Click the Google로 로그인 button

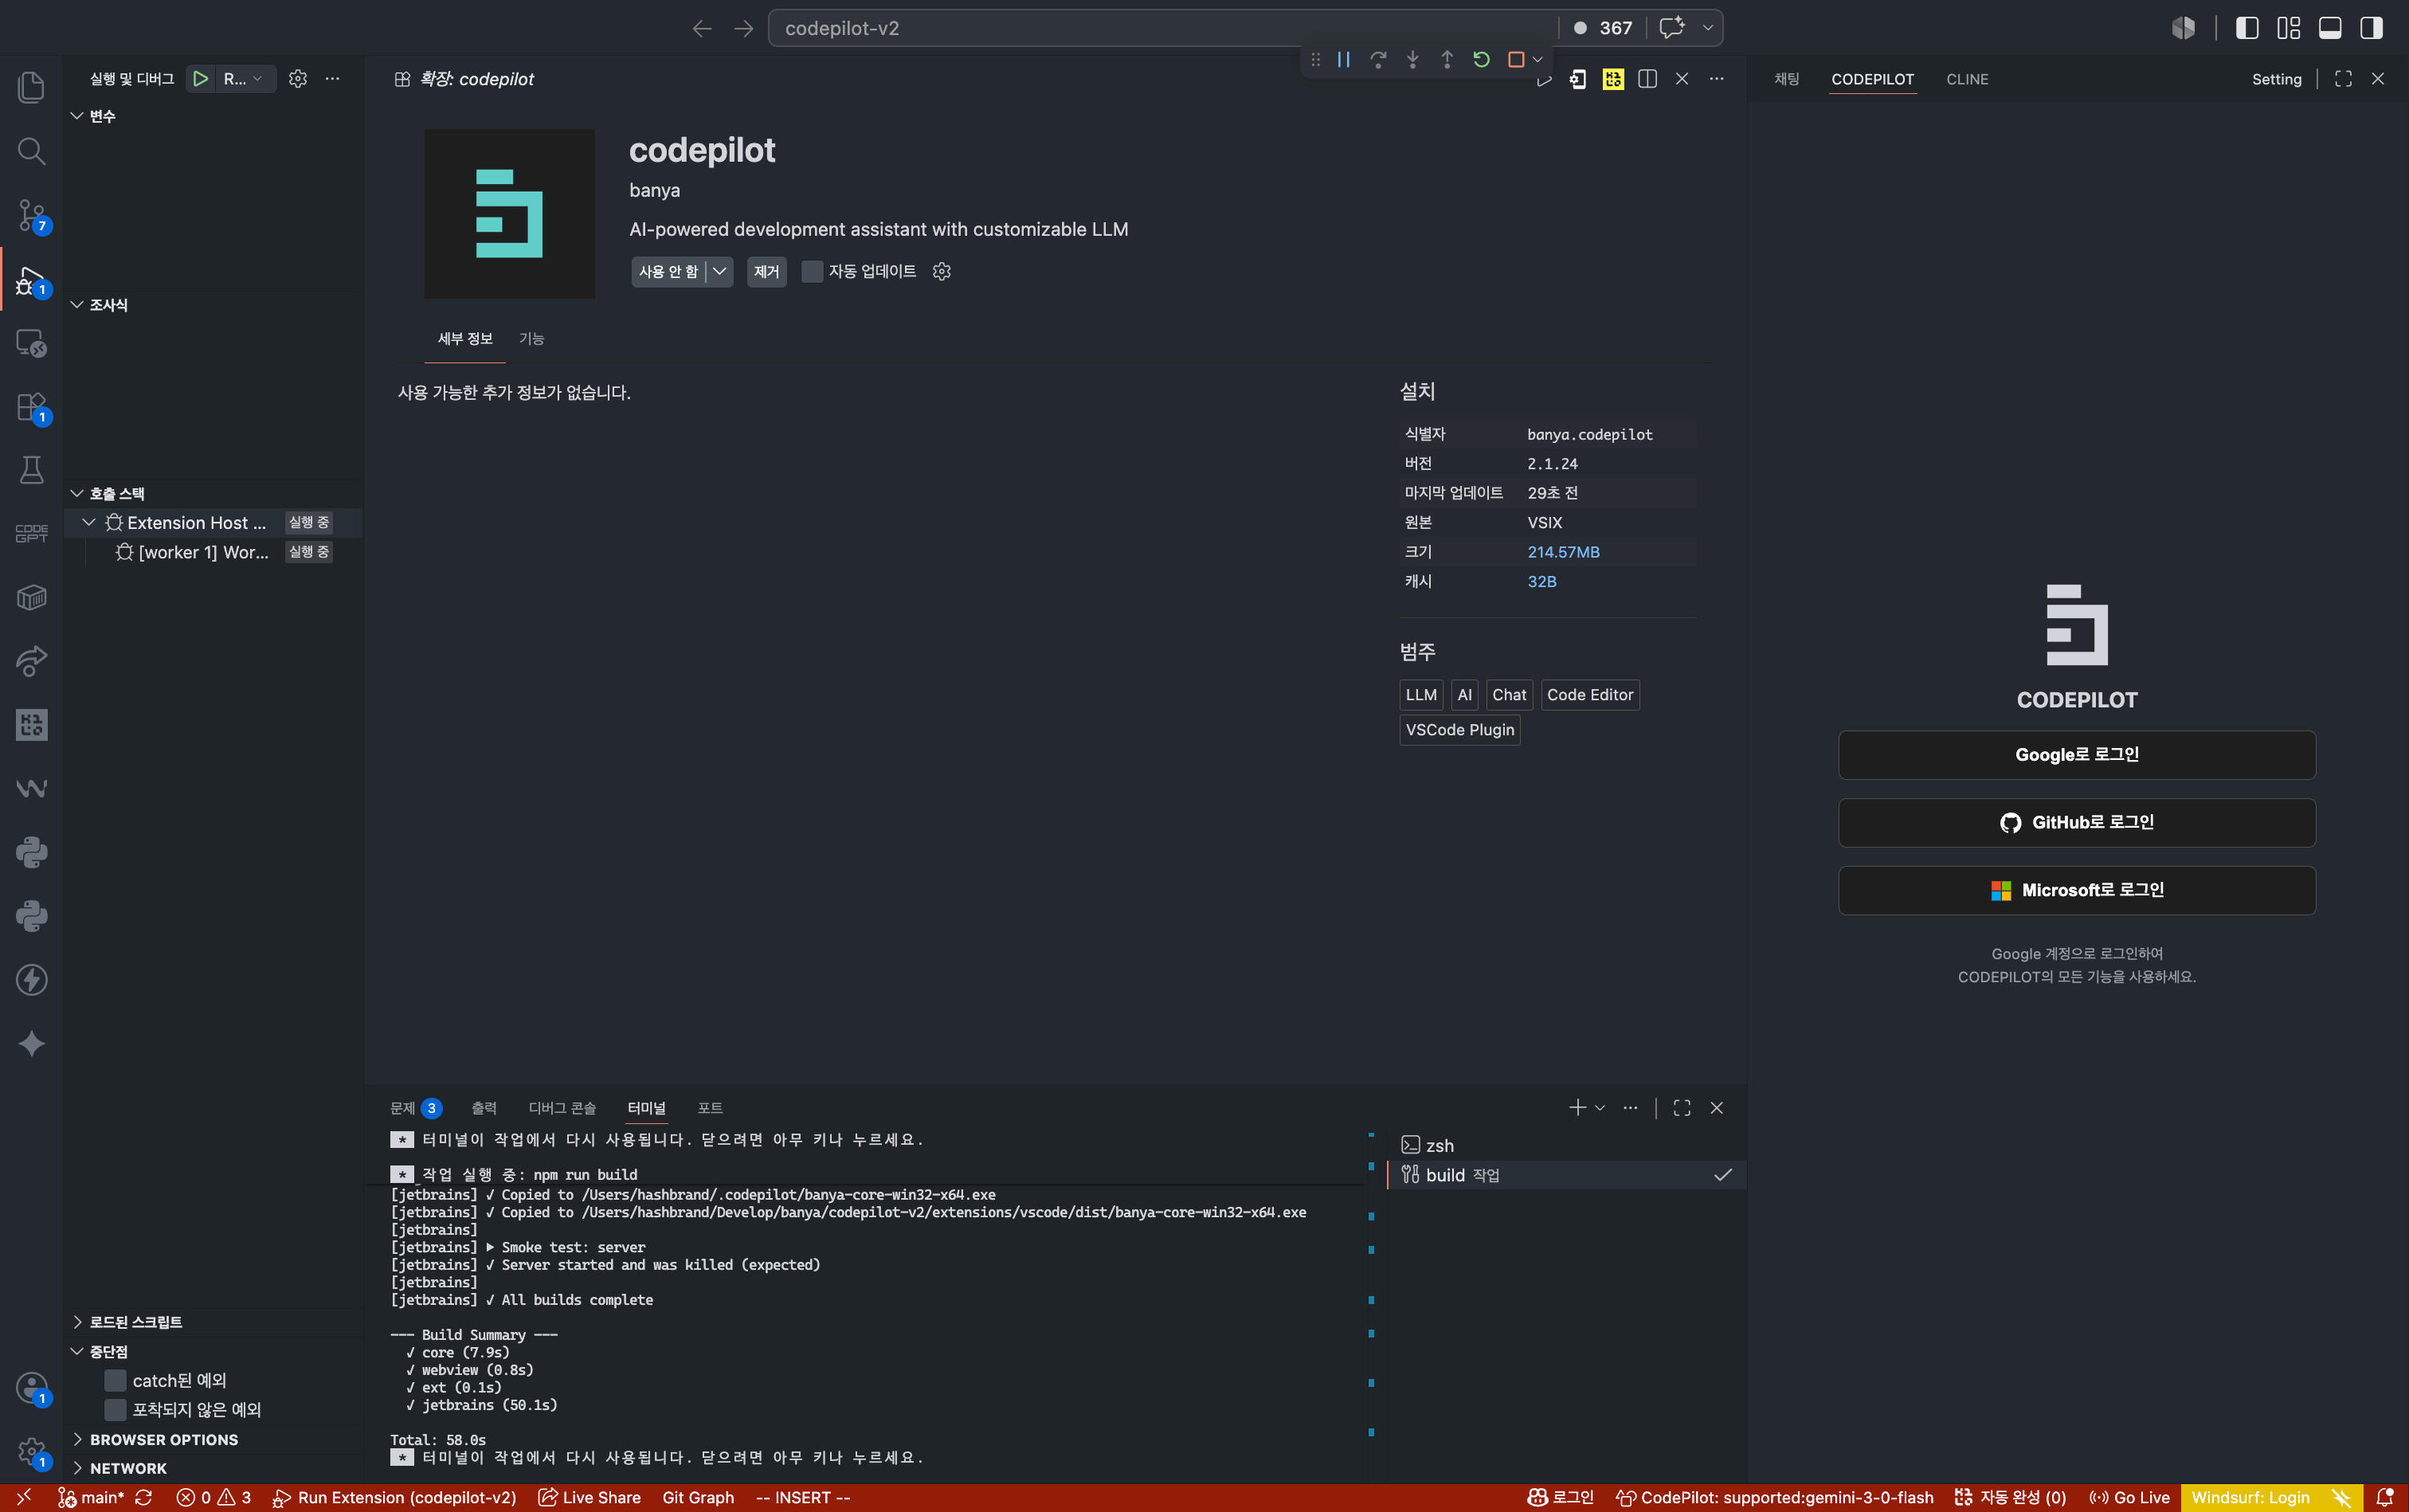coord(2077,755)
